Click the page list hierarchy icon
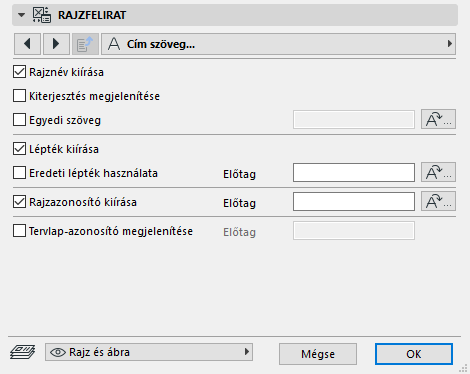This screenshot has width=470, height=374. pos(85,44)
